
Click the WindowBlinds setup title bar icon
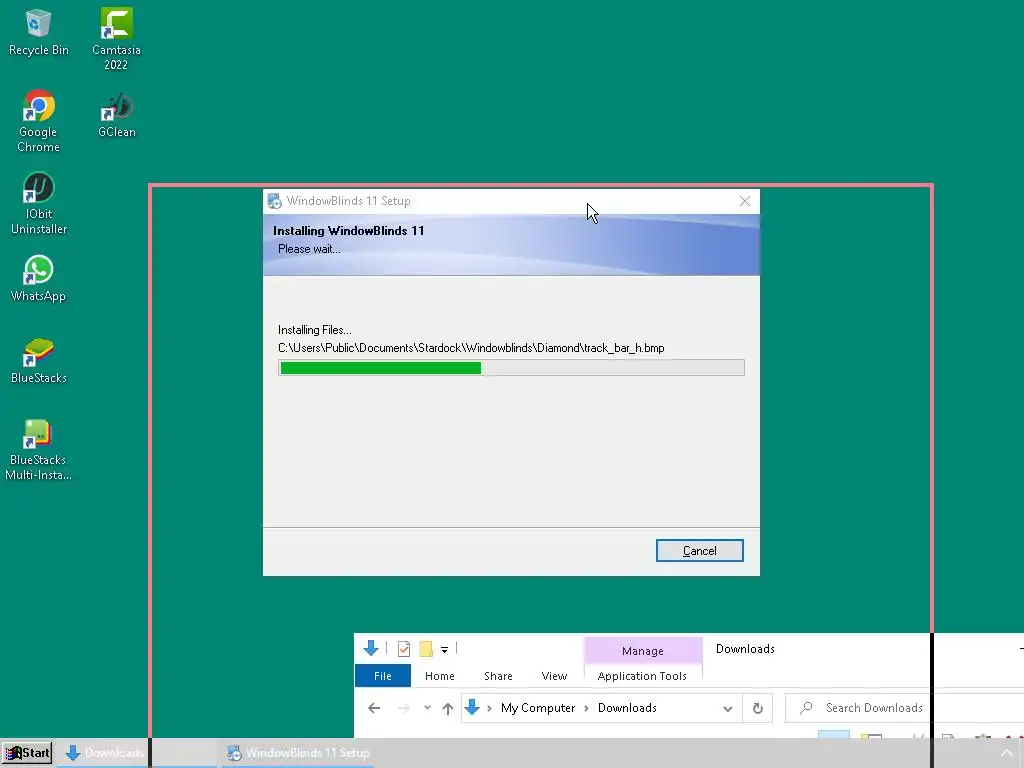coord(274,201)
